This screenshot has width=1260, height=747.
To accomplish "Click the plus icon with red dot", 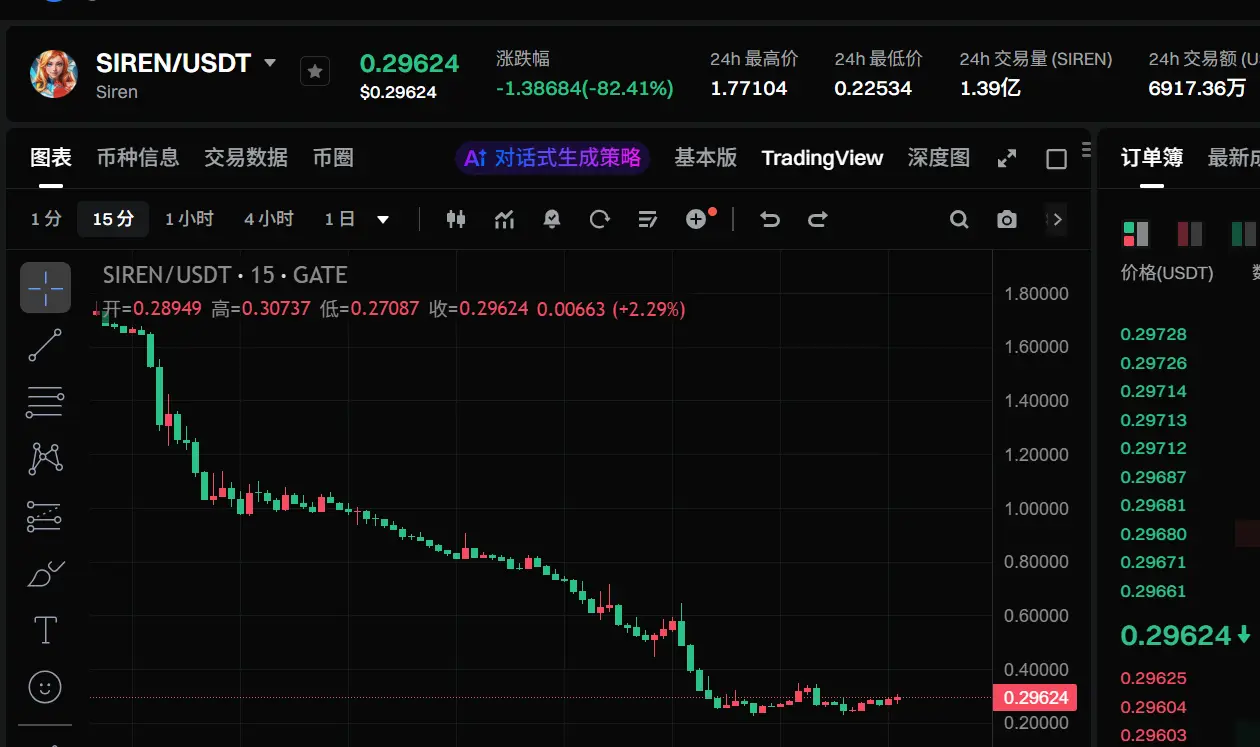I will pyautogui.click(x=699, y=218).
